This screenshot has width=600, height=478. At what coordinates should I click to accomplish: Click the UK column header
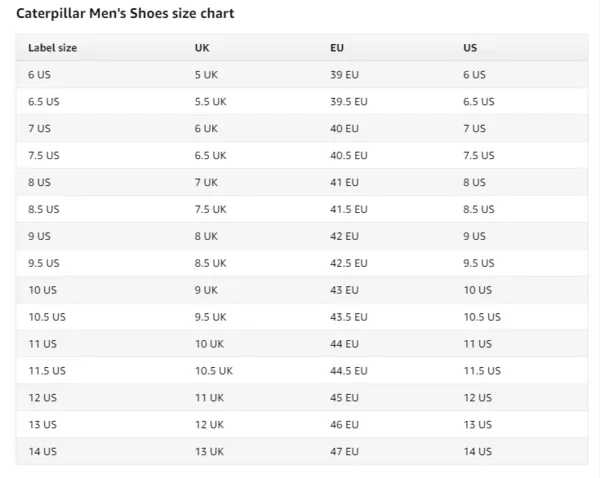(202, 48)
